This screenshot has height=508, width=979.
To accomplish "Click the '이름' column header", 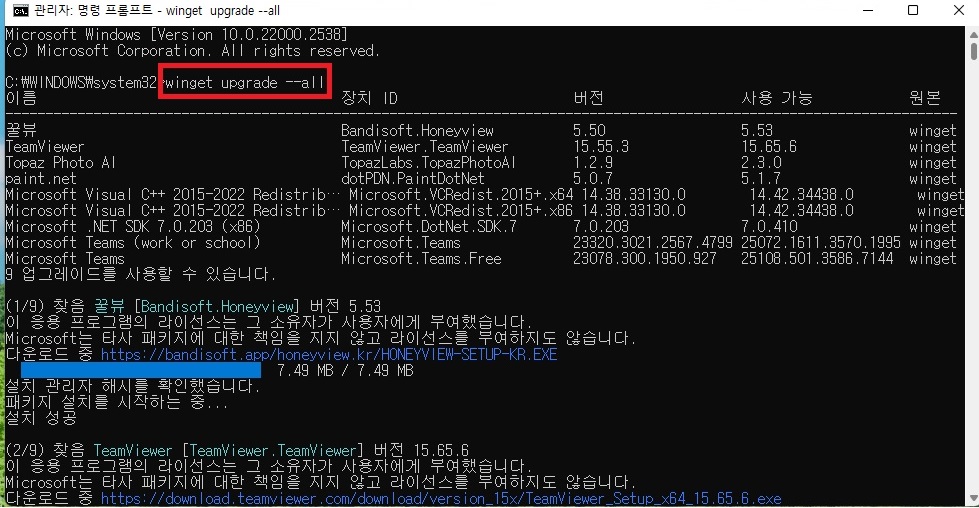I will click(x=21, y=98).
